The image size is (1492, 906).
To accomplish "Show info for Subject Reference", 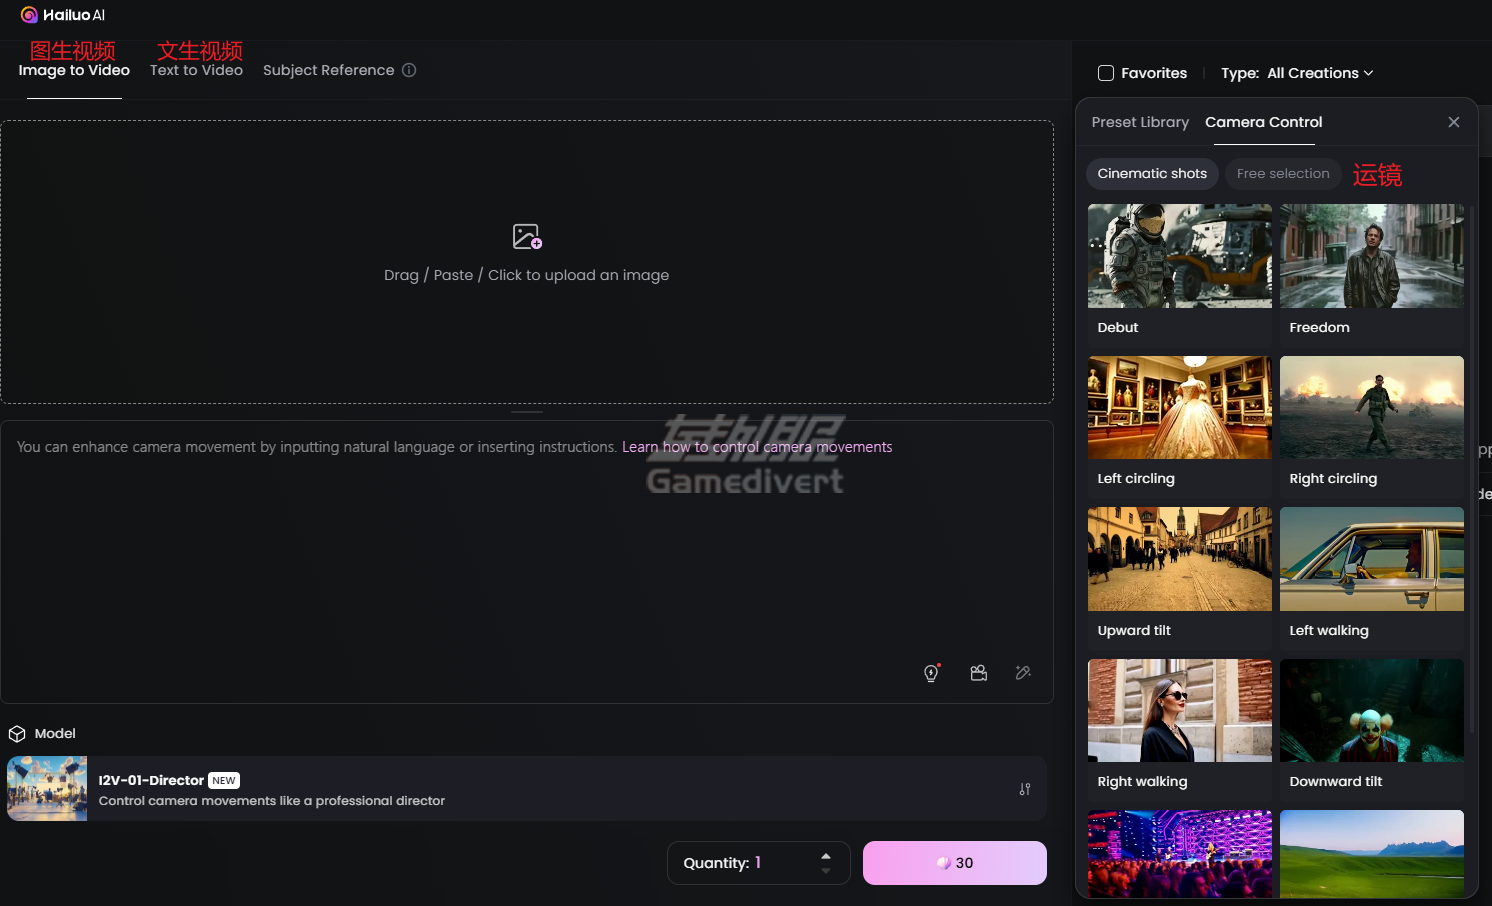I will pos(409,70).
